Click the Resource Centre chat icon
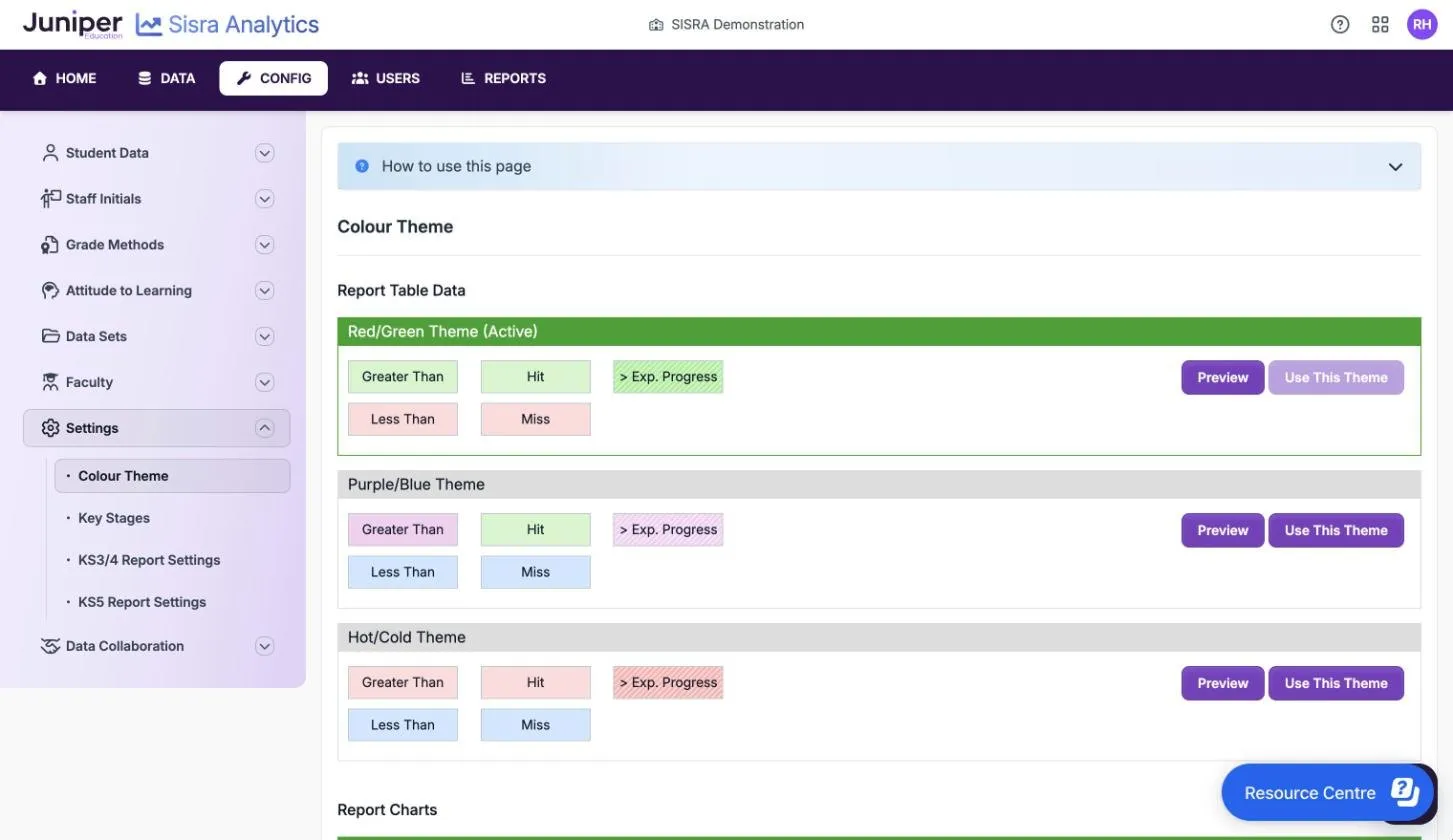Screen dimensions: 1453x840 click(1405, 792)
